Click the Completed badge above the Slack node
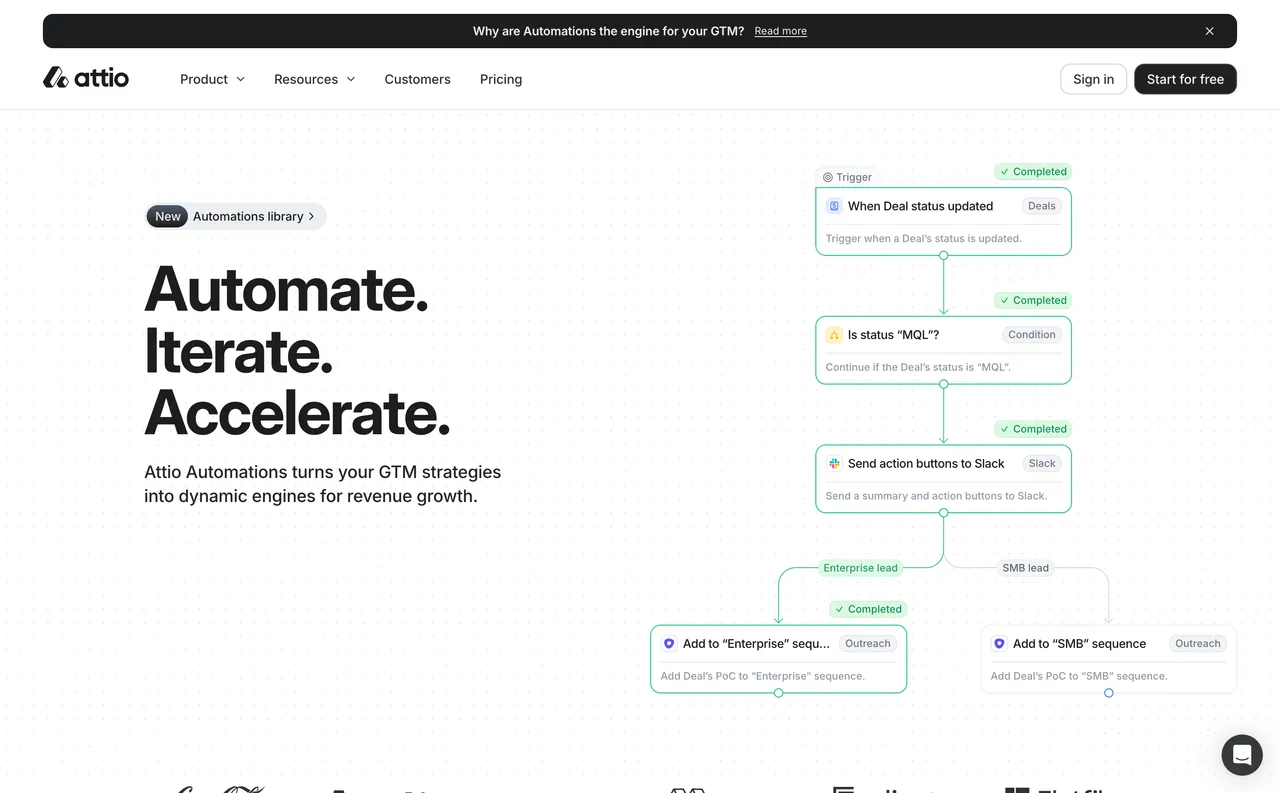This screenshot has height=793, width=1280. 1033,429
